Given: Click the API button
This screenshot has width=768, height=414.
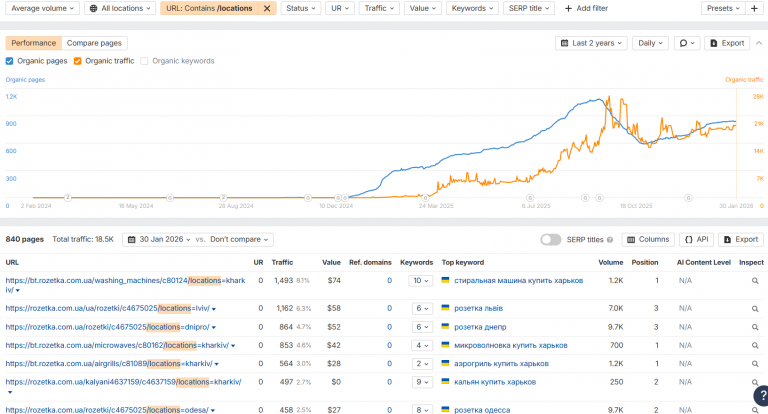Looking at the screenshot, I should coord(696,240).
